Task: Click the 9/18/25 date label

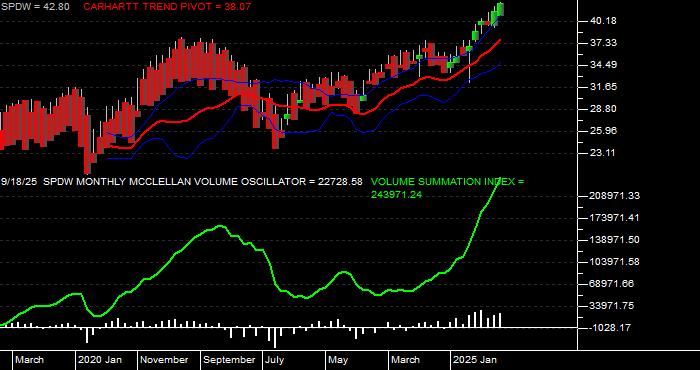Action: [19, 182]
